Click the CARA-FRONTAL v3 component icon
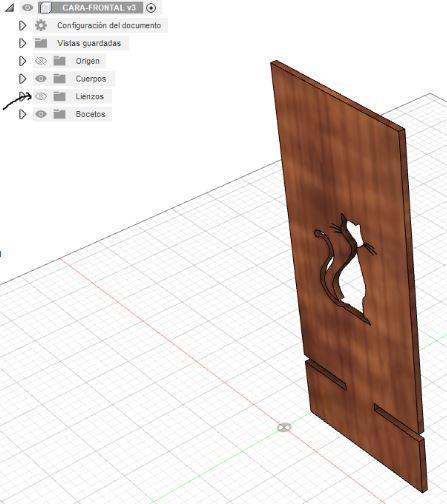Screen dimensions: 447x504 pyautogui.click(x=45, y=8)
